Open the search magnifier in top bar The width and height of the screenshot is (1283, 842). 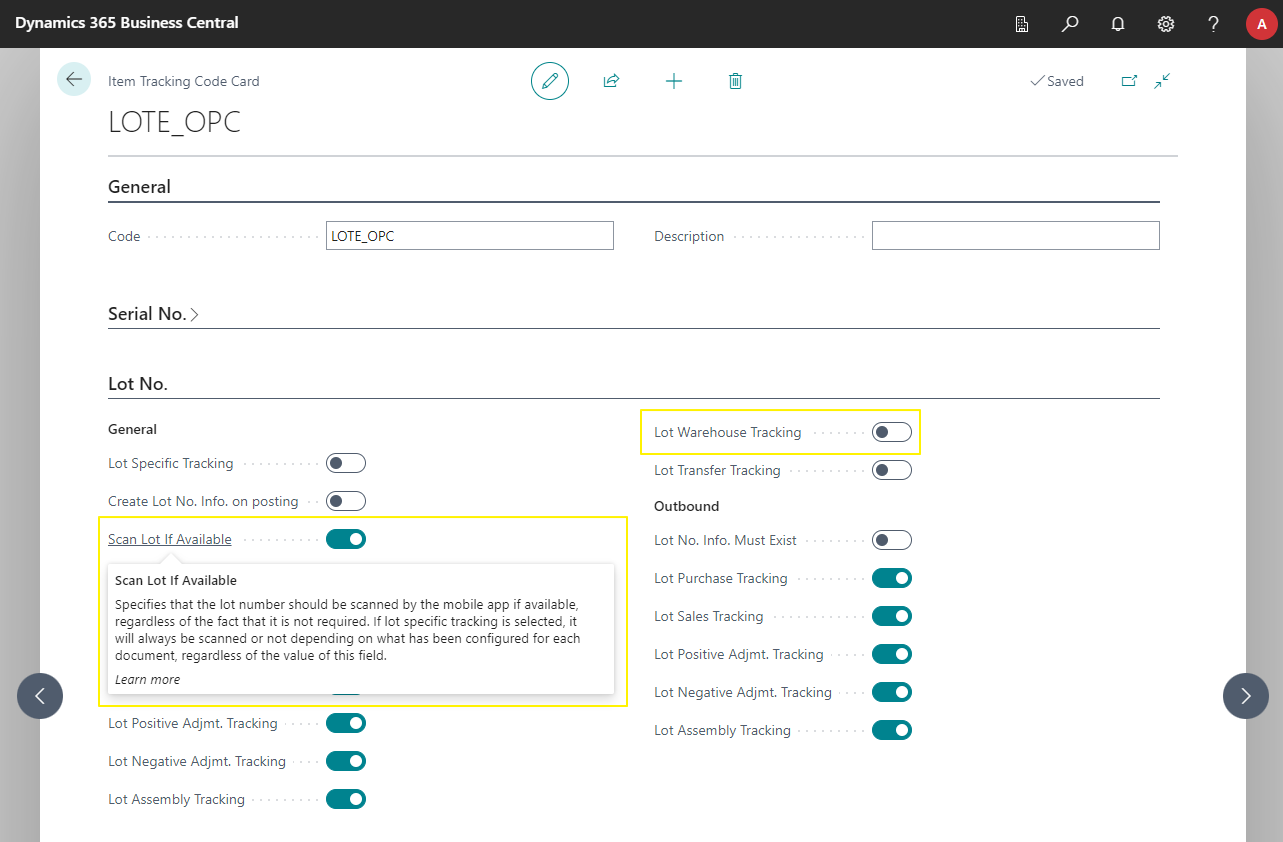point(1070,24)
